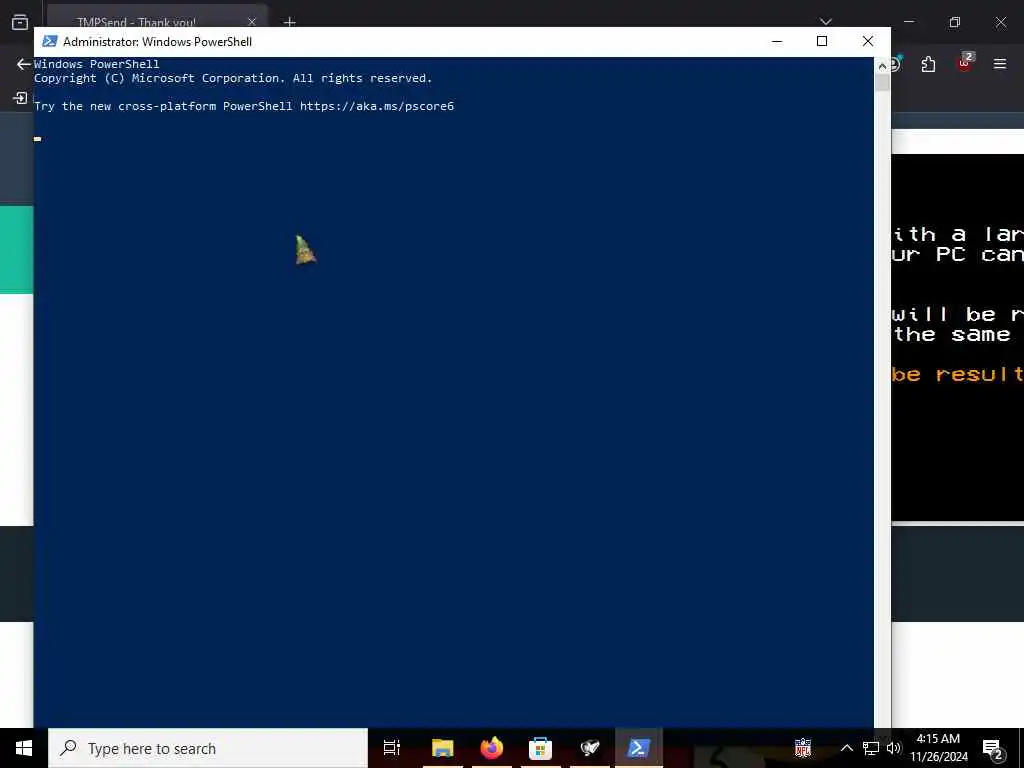Screen dimensions: 1024x768
Task: Open the Windows Start menu
Action: pos(24,748)
